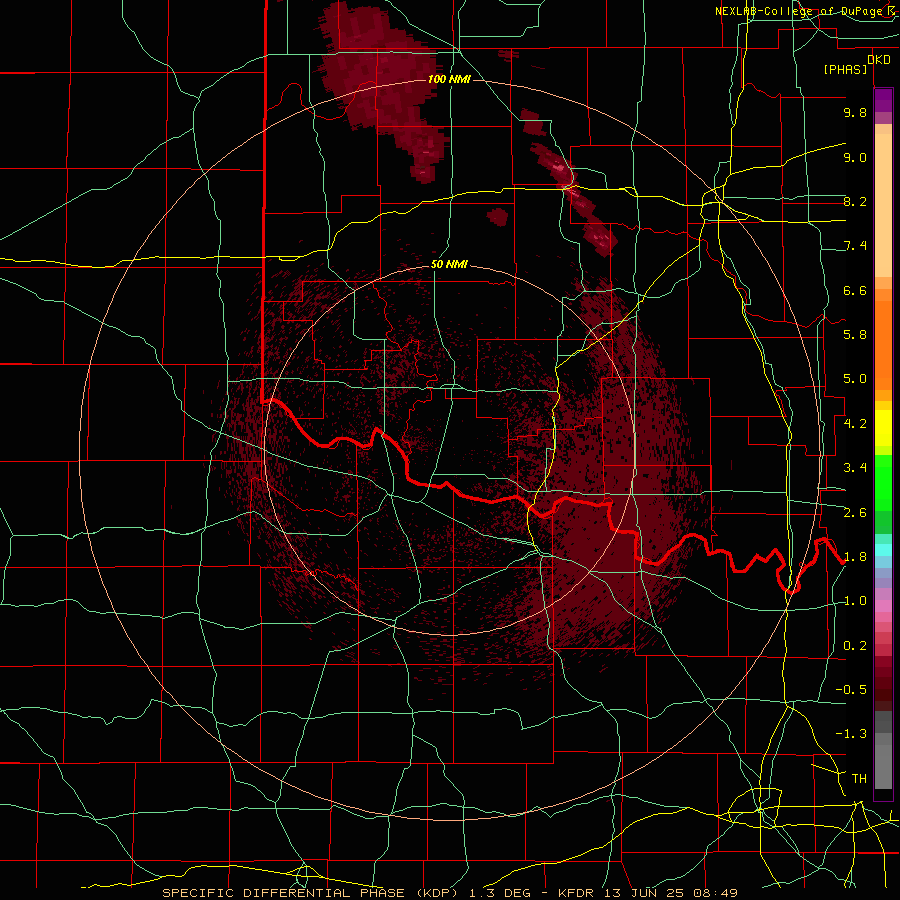Select the 3.4 scale value
Viewport: 900px width, 900px height.
[855, 468]
